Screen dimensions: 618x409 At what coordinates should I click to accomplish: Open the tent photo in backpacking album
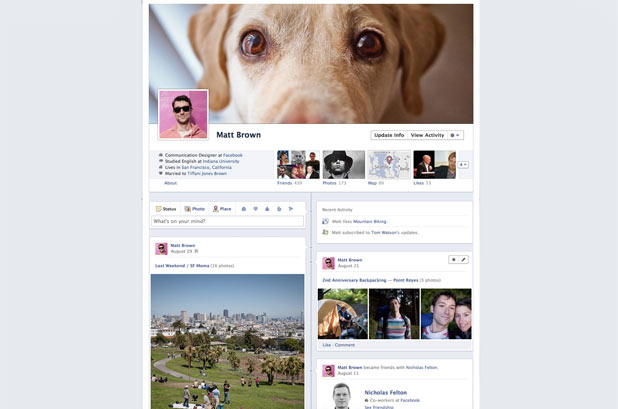click(x=342, y=314)
